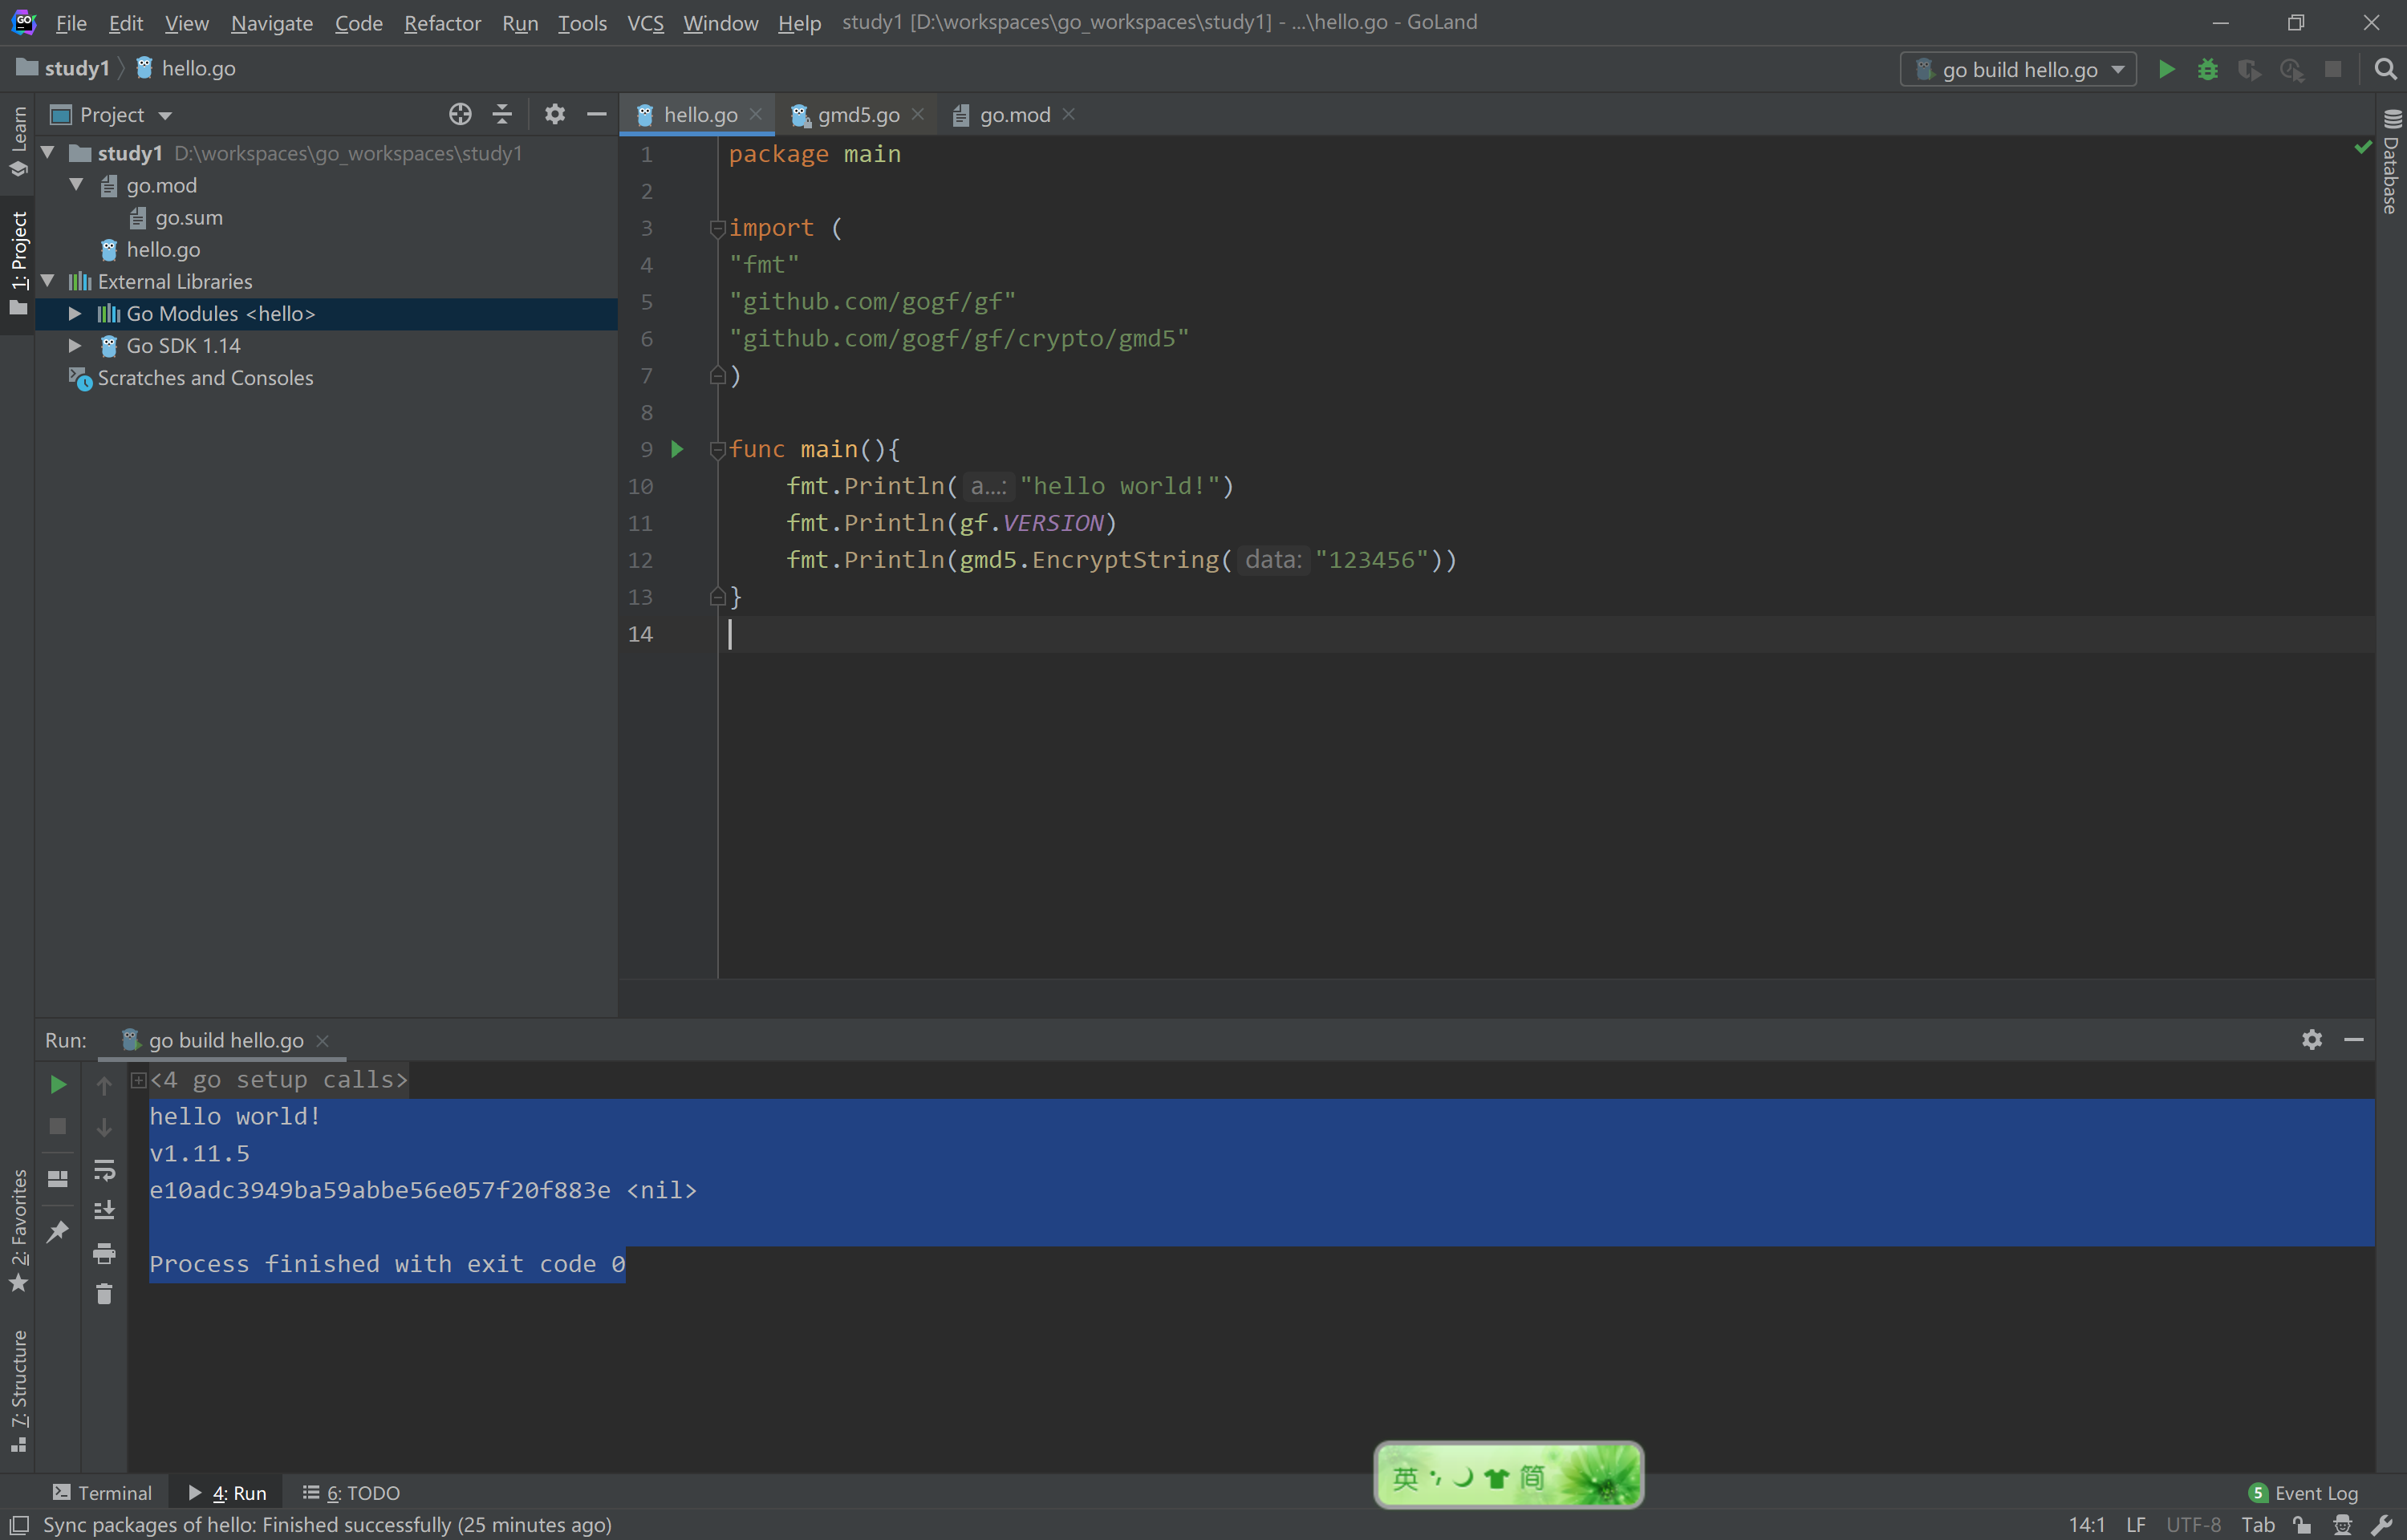Click the print icon in Run panel
The image size is (2407, 1540).
(104, 1253)
